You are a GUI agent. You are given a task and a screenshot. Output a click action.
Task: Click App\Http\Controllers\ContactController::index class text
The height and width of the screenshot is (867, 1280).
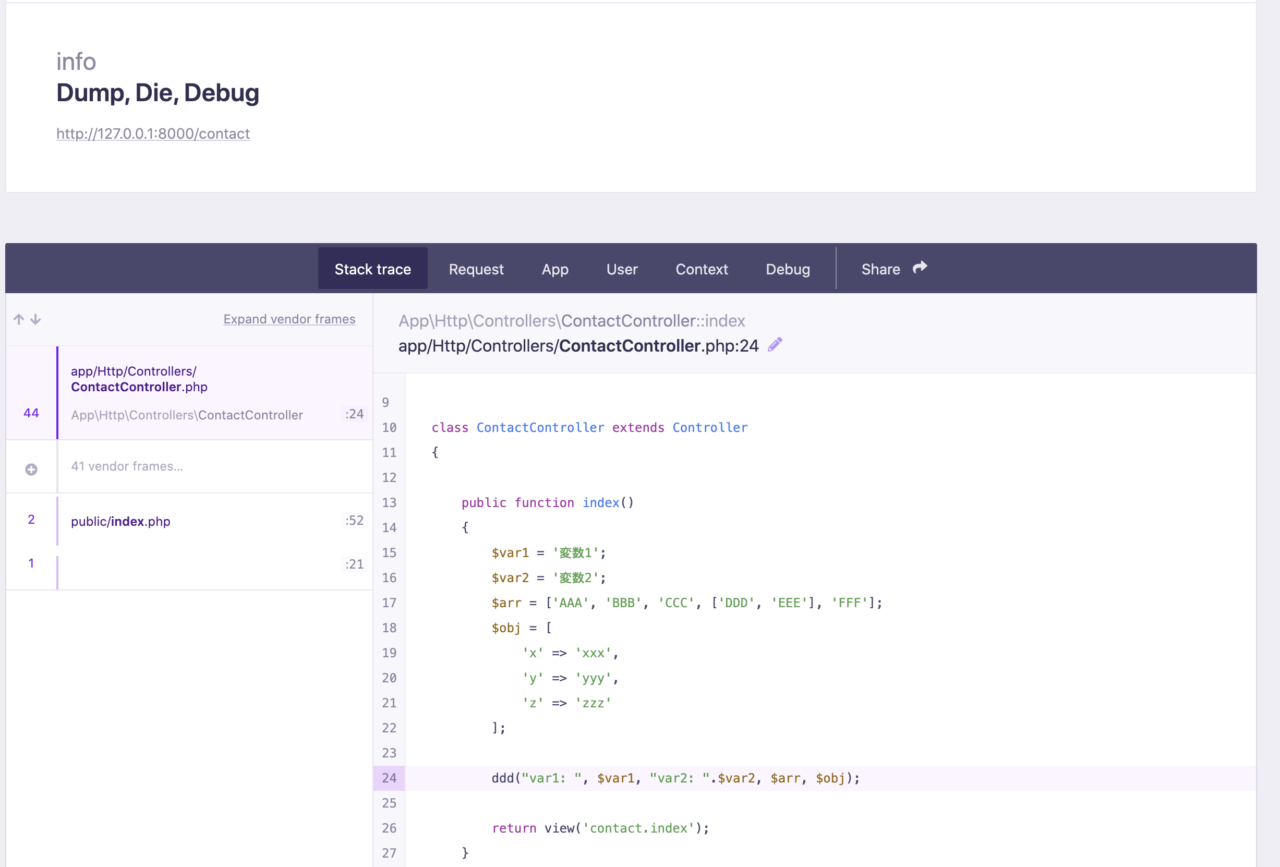[x=572, y=321]
